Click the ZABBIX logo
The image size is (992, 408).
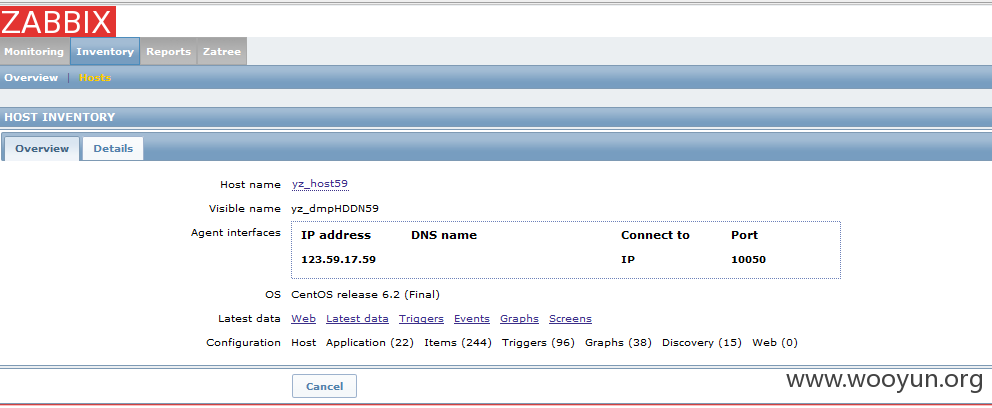[x=58, y=22]
